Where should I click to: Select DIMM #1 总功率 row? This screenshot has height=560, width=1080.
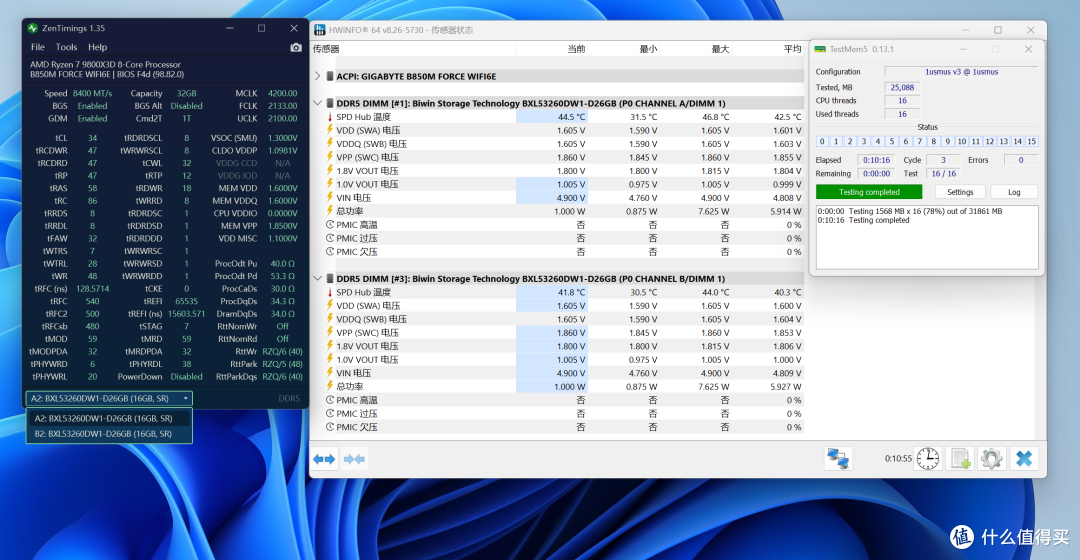(x=564, y=211)
